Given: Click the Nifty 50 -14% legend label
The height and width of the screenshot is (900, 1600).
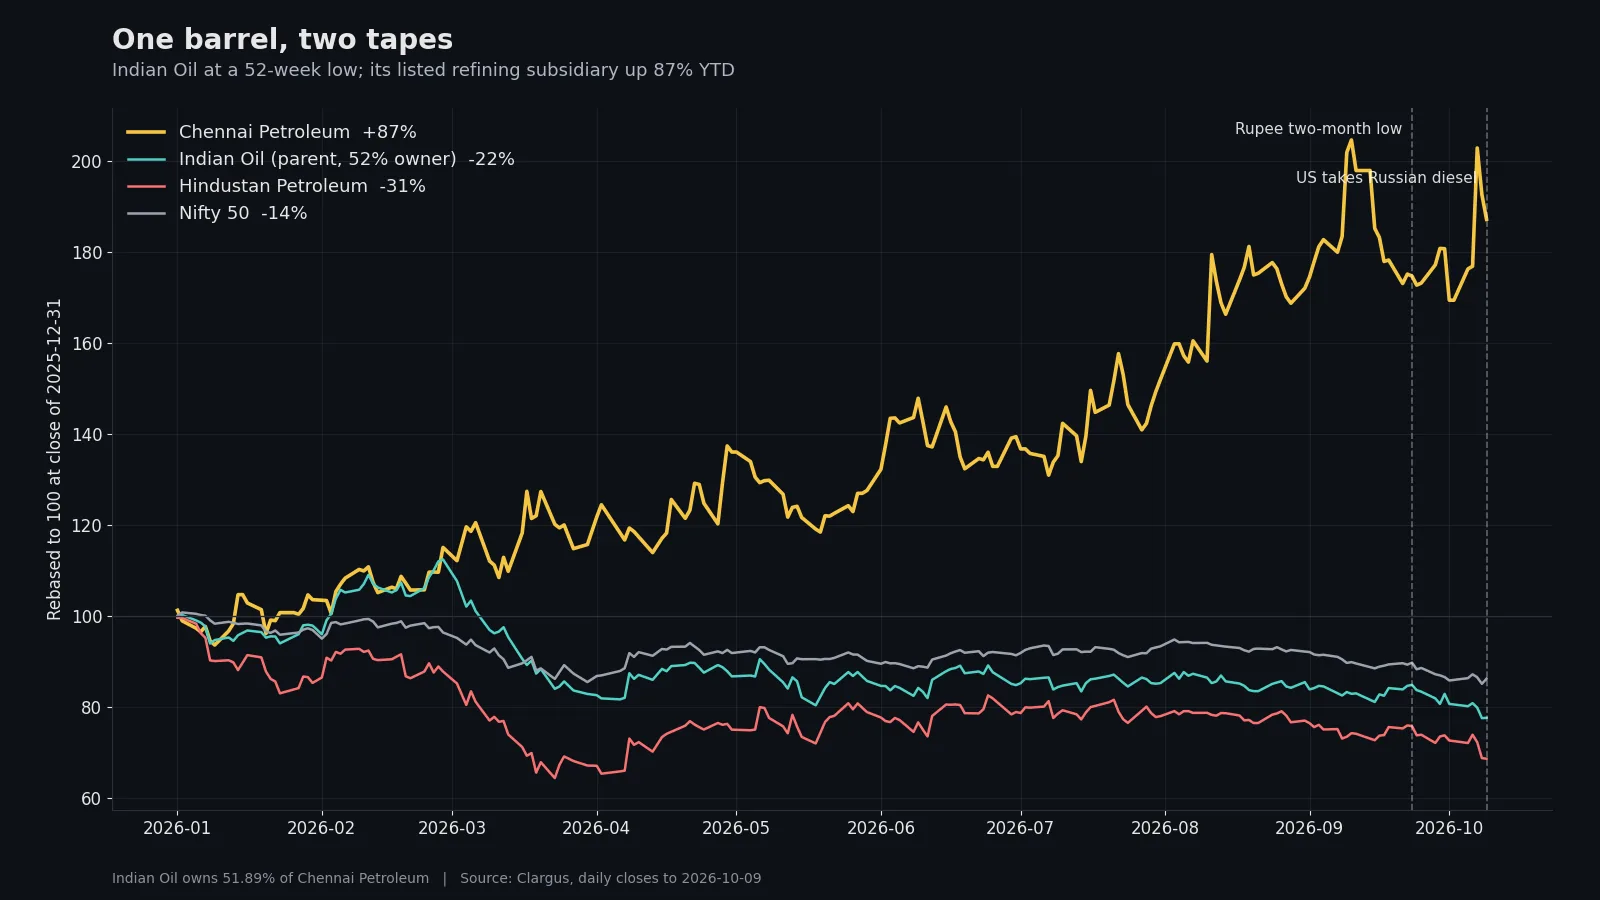Looking at the screenshot, I should pos(243,213).
